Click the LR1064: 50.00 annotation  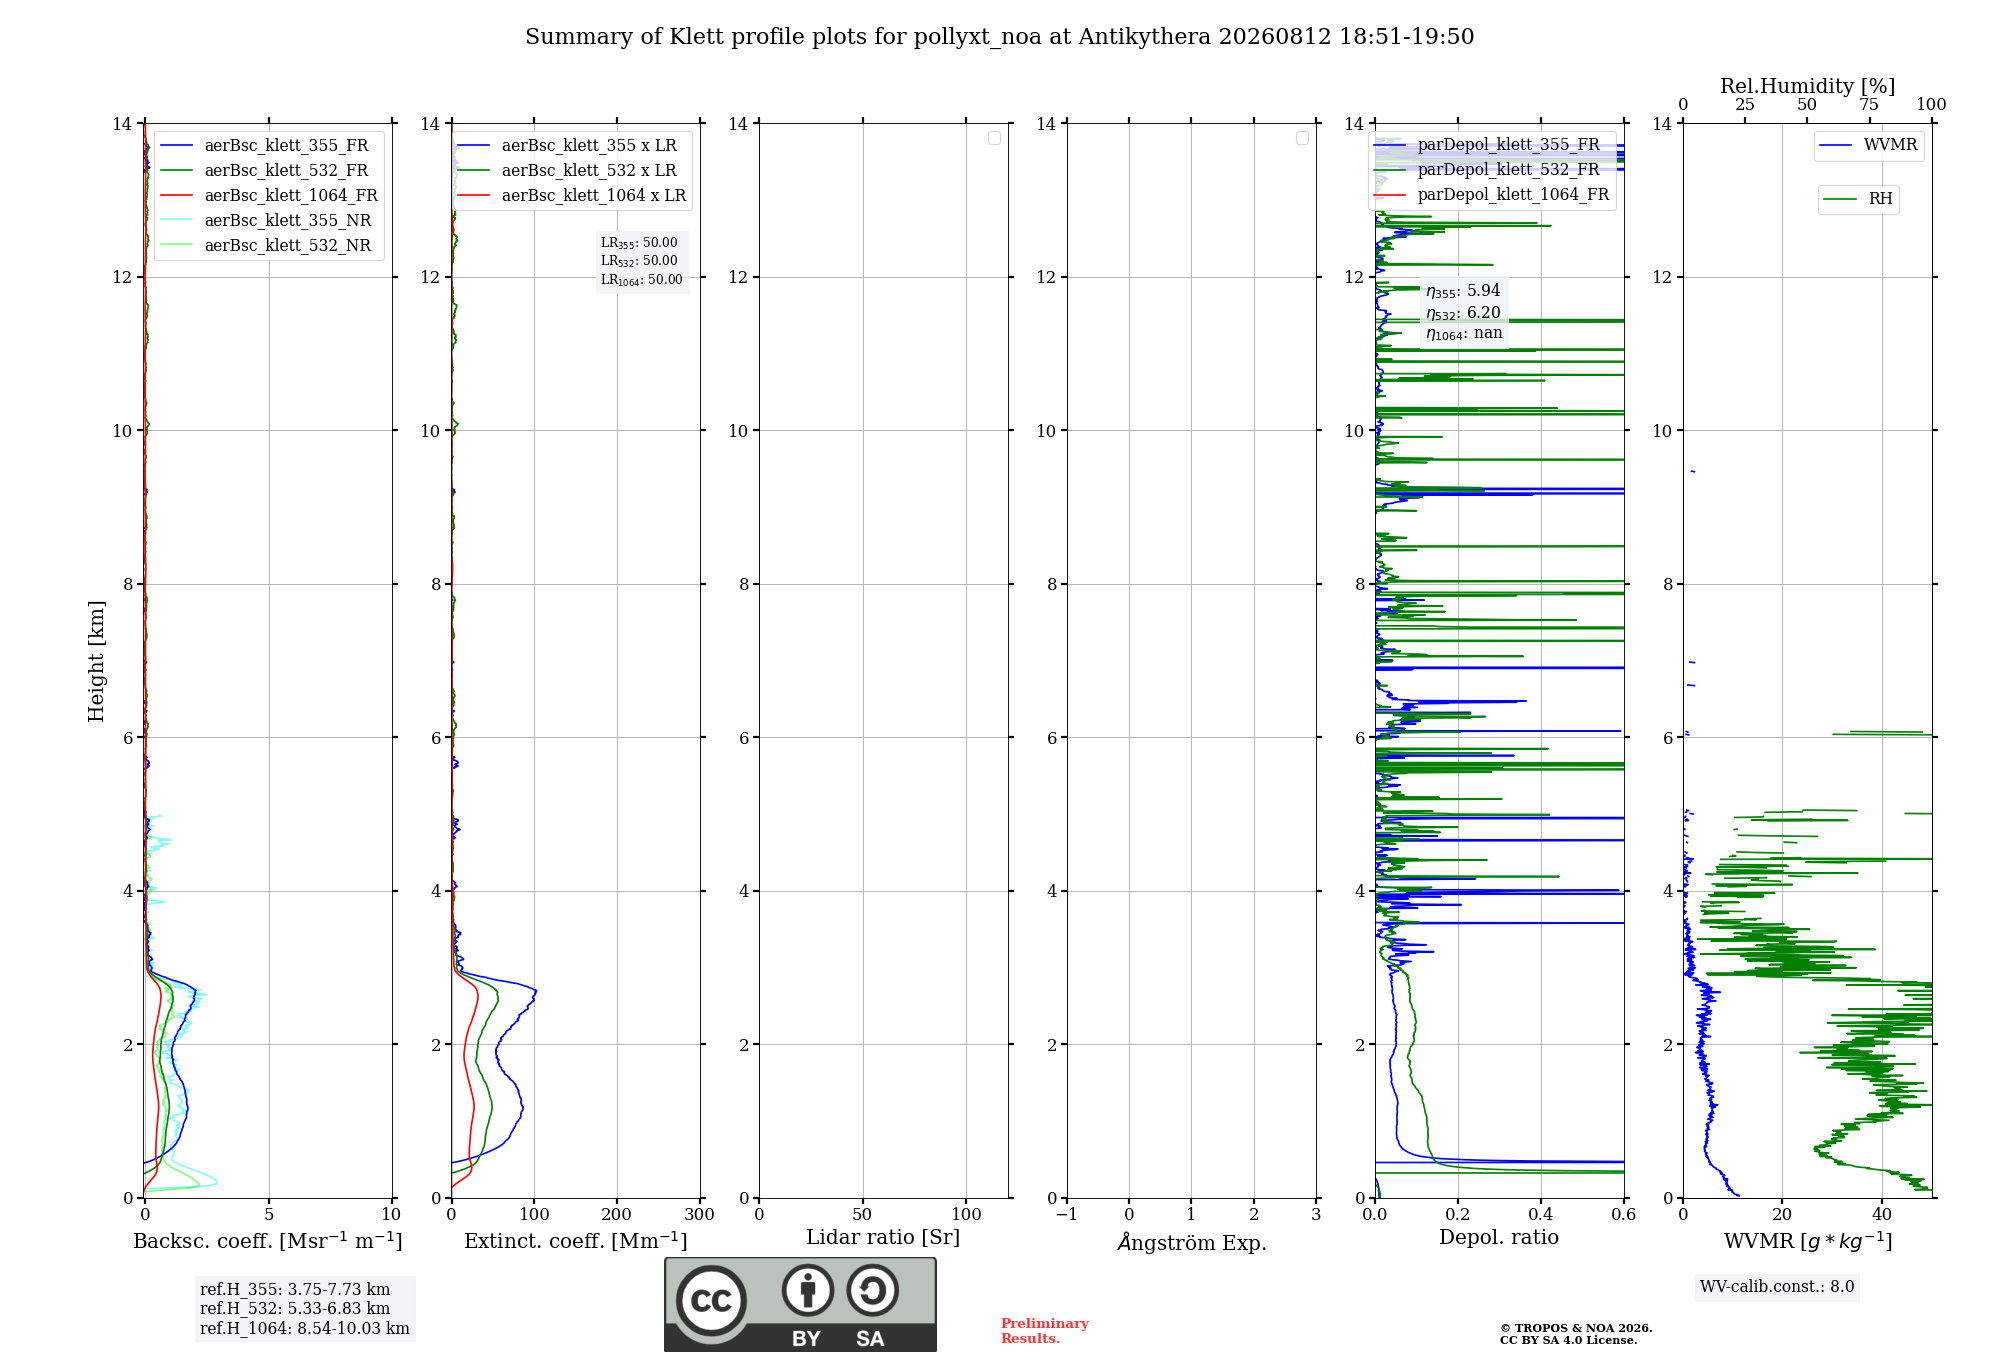click(x=642, y=280)
